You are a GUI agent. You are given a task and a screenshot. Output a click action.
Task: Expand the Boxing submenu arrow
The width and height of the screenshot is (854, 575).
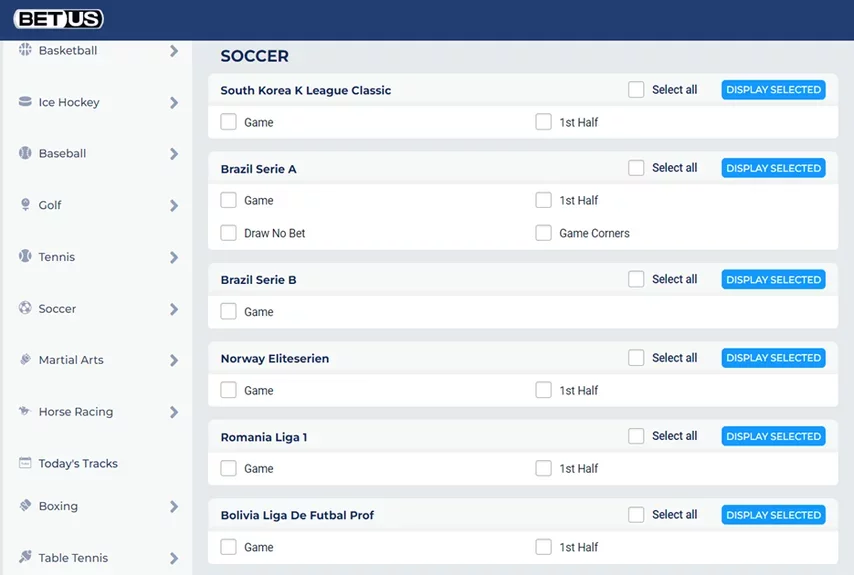coord(174,506)
